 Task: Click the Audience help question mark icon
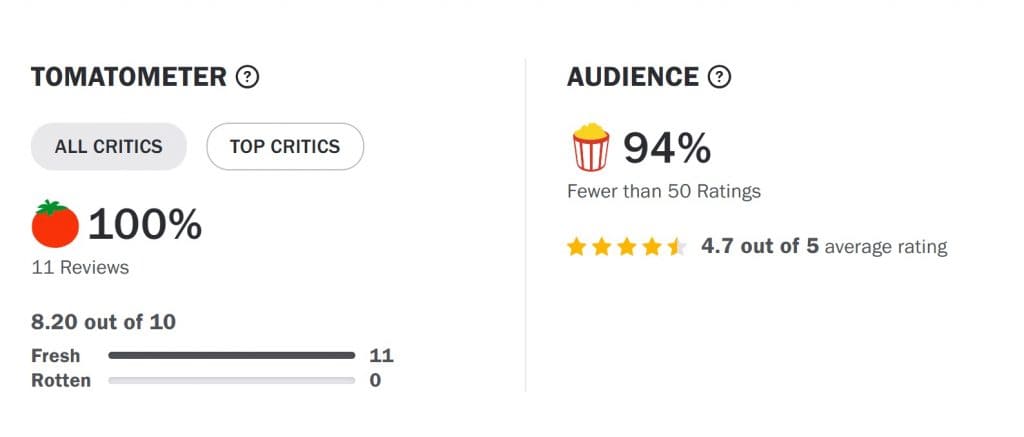tap(720, 77)
